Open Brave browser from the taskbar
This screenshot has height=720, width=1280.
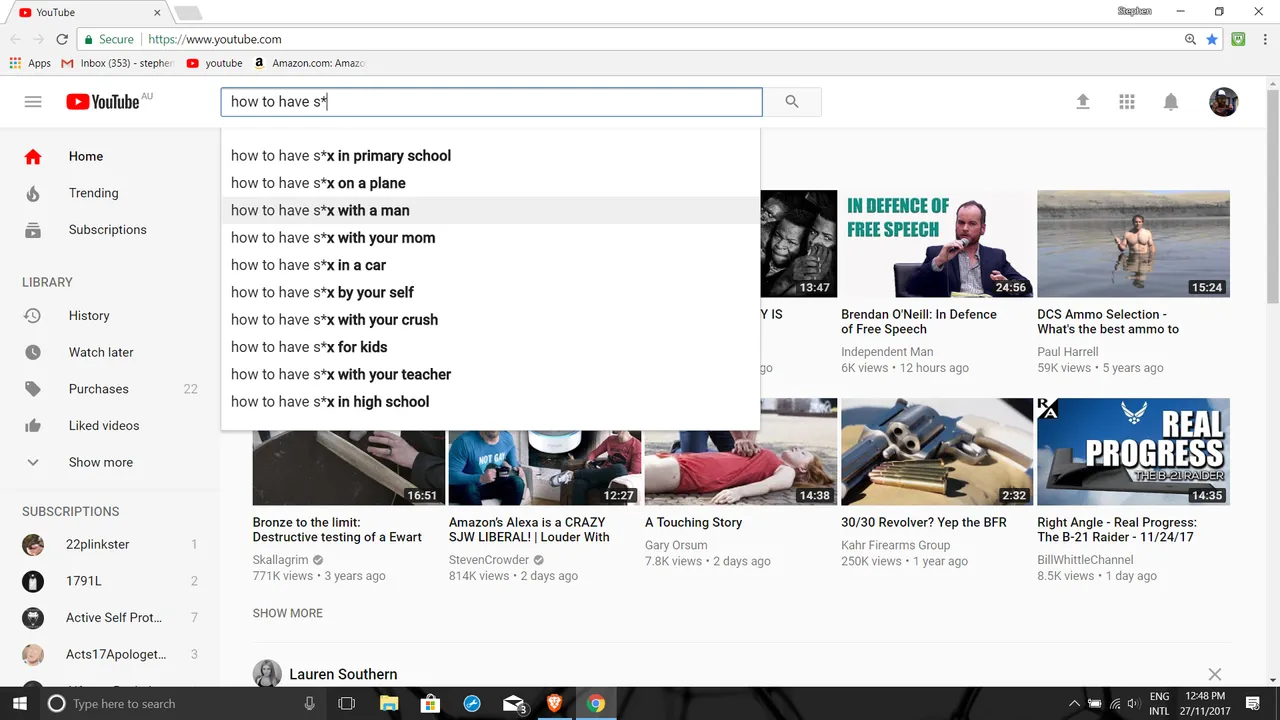[x=554, y=704]
